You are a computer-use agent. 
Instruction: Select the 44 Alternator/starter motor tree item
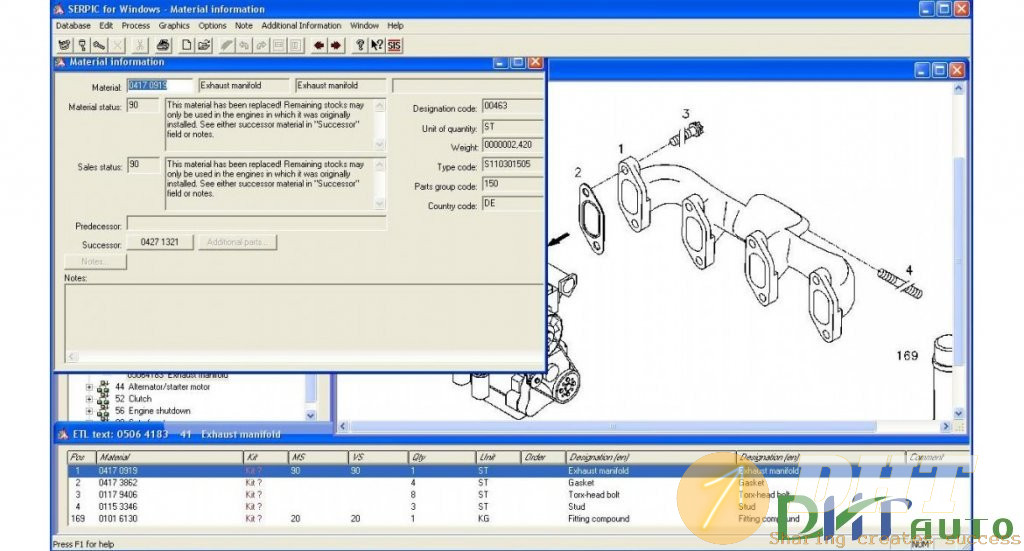click(x=163, y=387)
